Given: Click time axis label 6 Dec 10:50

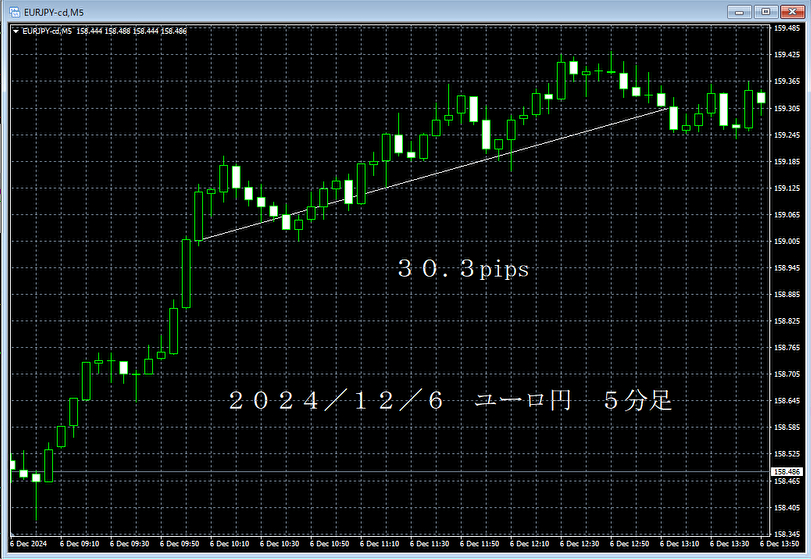Looking at the screenshot, I should tap(329, 543).
